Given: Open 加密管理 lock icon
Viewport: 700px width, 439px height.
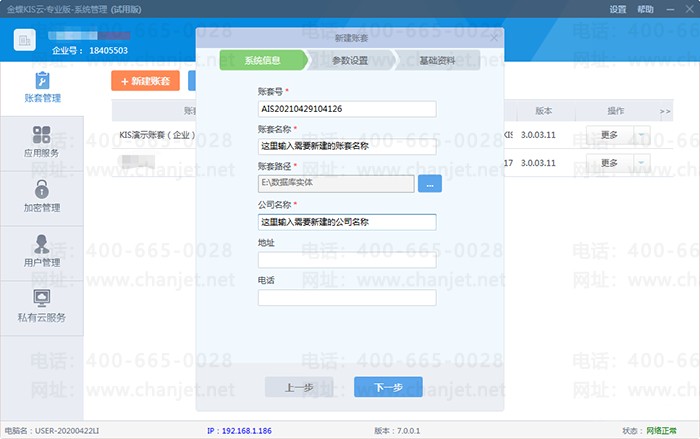Looking at the screenshot, I should coord(42,189).
